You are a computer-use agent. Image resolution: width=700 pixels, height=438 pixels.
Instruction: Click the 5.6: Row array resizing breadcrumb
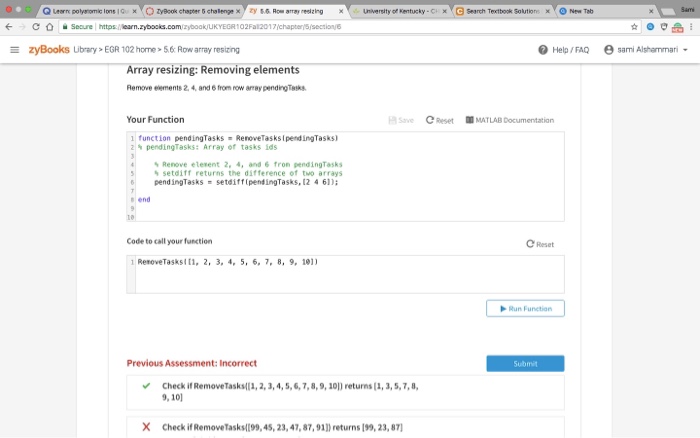(201, 50)
